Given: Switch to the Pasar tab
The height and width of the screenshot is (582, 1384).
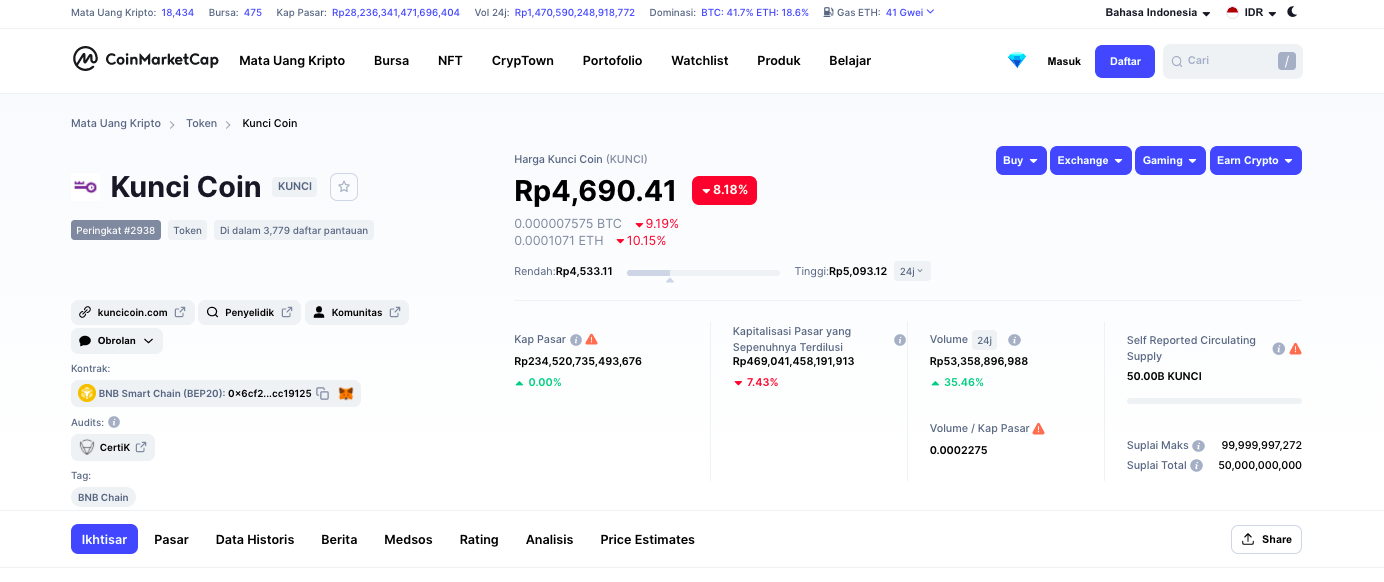Looking at the screenshot, I should coord(171,539).
